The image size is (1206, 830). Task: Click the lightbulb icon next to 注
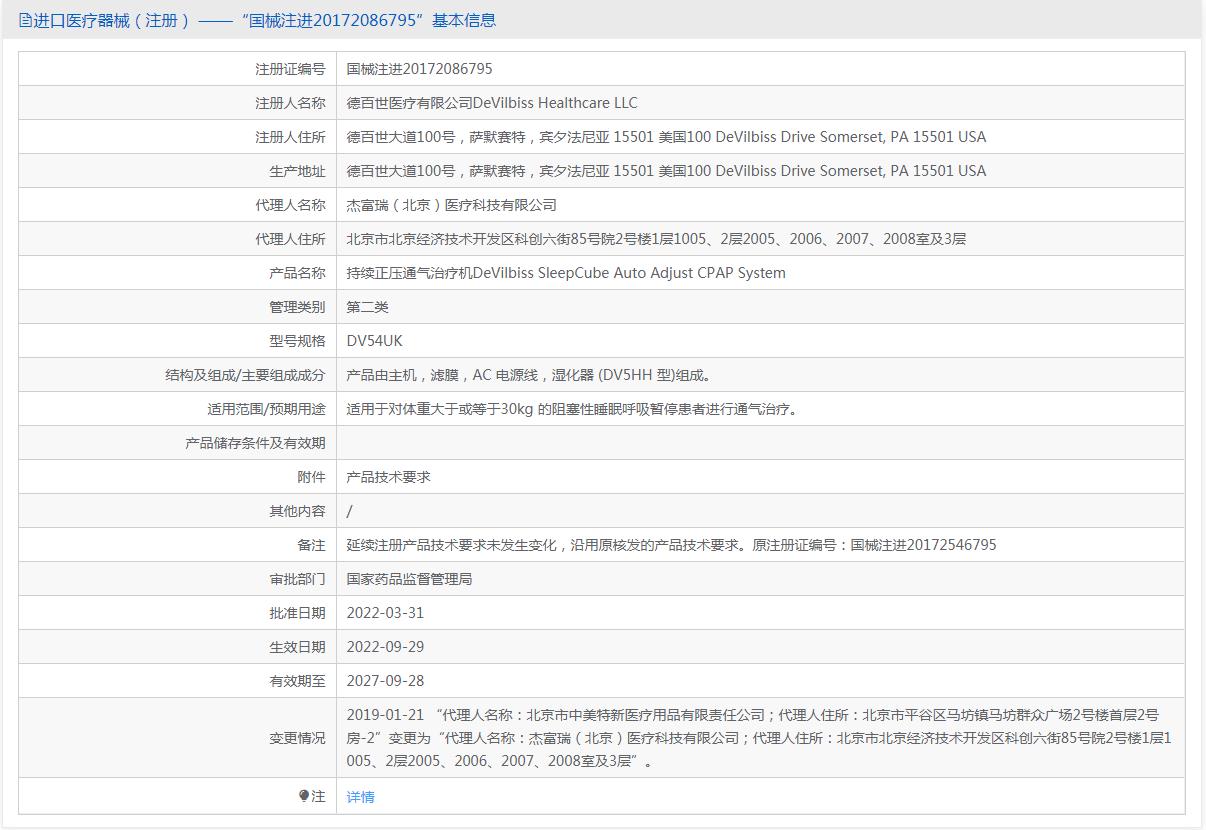[x=304, y=796]
